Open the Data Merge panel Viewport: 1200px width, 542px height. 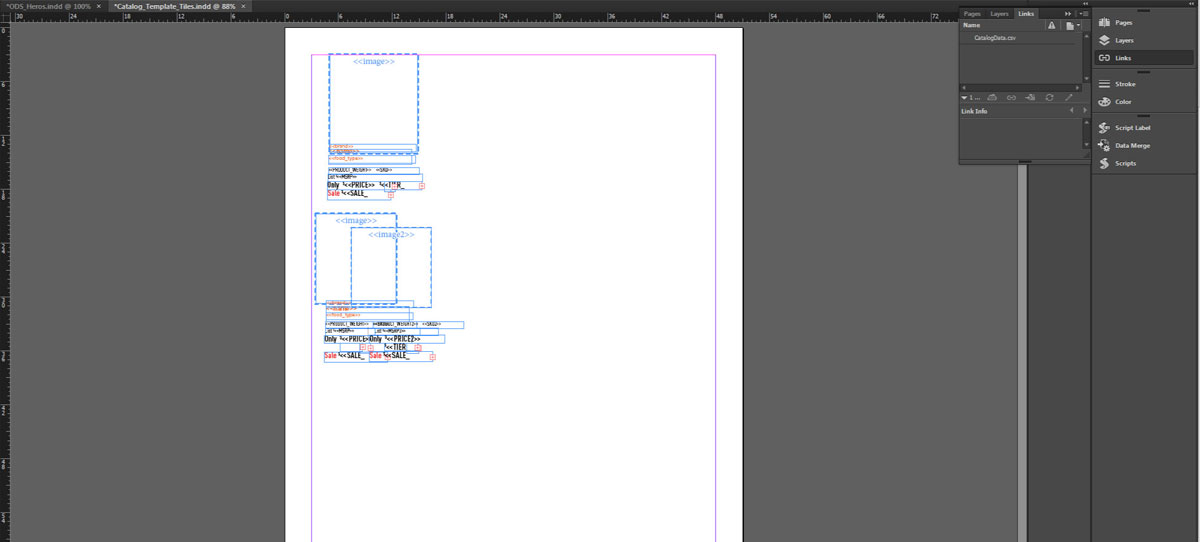1143,146
